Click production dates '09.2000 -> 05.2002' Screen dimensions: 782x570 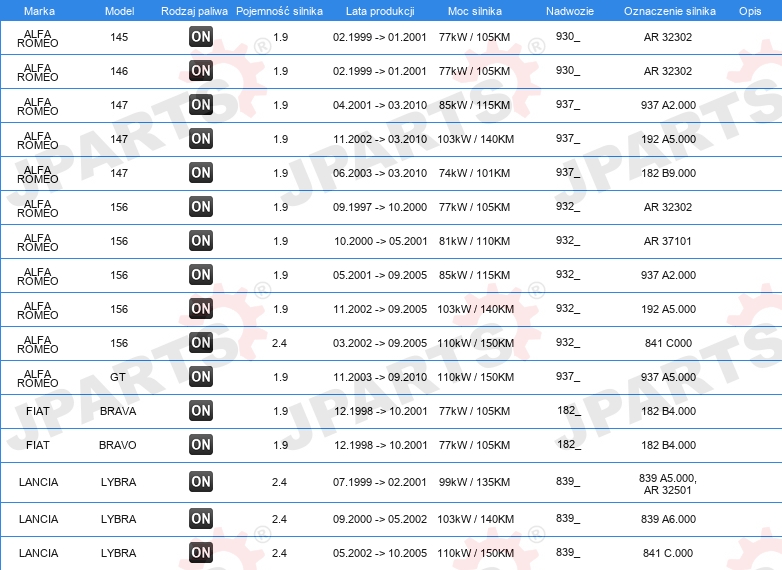[380, 519]
